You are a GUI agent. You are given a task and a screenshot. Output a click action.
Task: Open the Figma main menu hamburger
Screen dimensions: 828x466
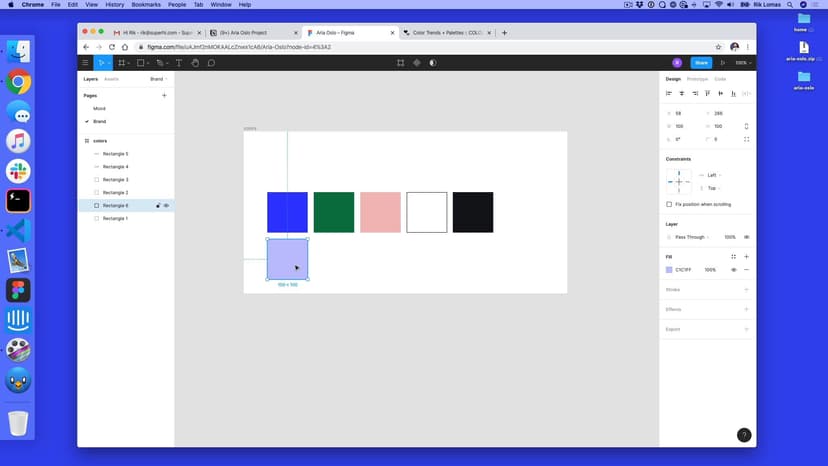[x=85, y=63]
